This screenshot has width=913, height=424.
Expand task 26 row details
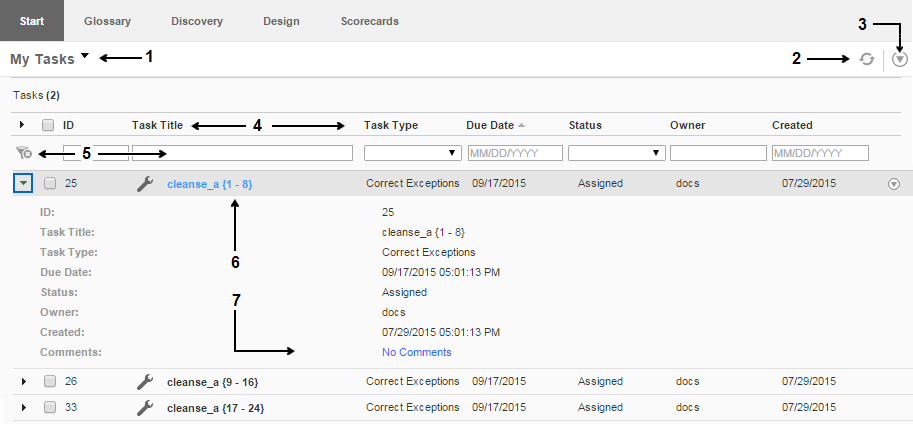tap(24, 381)
